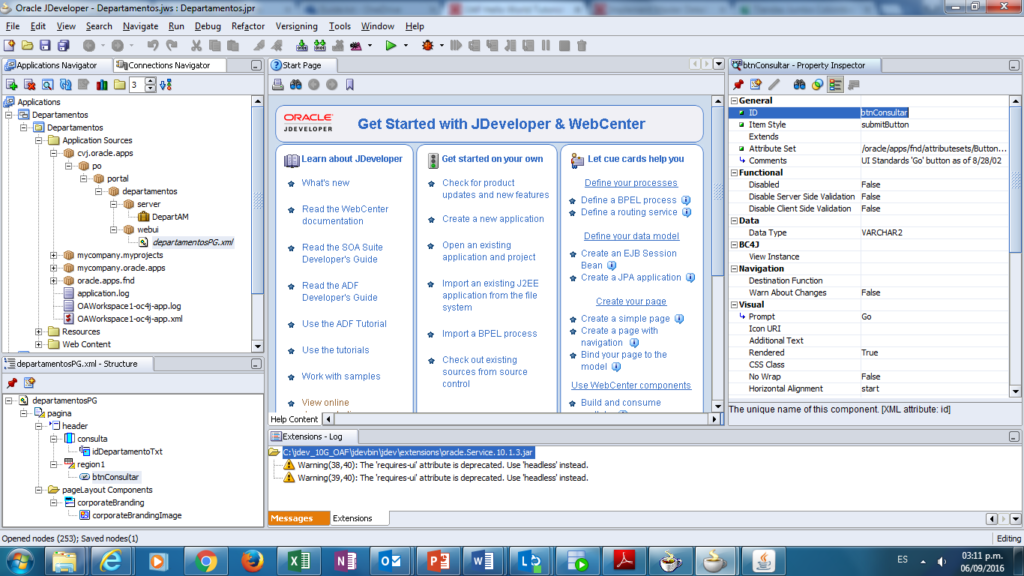The image size is (1024, 576).
Task: Click the red pin in the Structure panel
Action: [x=11, y=383]
